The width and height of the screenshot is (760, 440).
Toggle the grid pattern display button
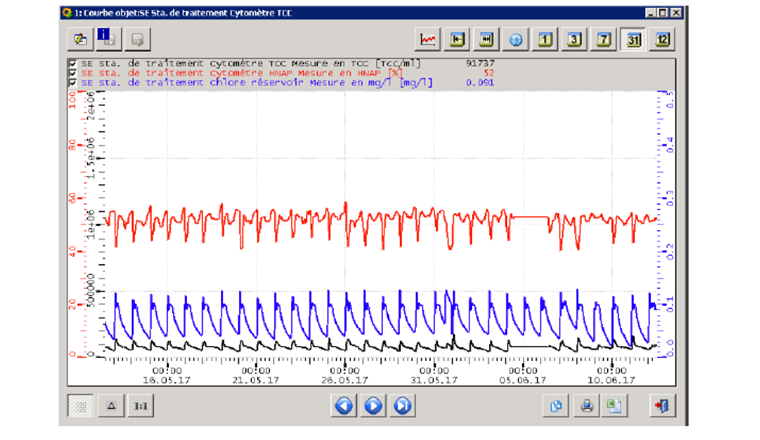(81, 406)
